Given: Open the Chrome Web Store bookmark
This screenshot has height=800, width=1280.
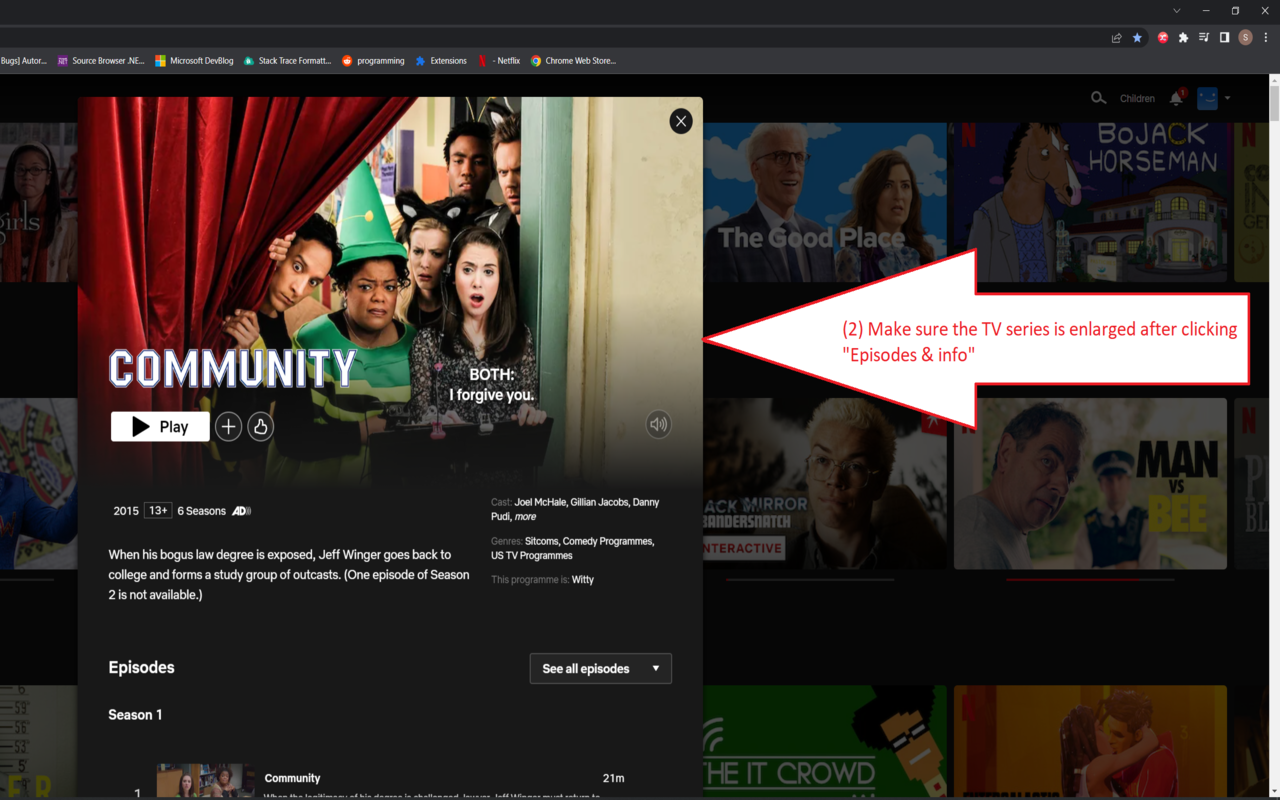Looking at the screenshot, I should coord(573,61).
